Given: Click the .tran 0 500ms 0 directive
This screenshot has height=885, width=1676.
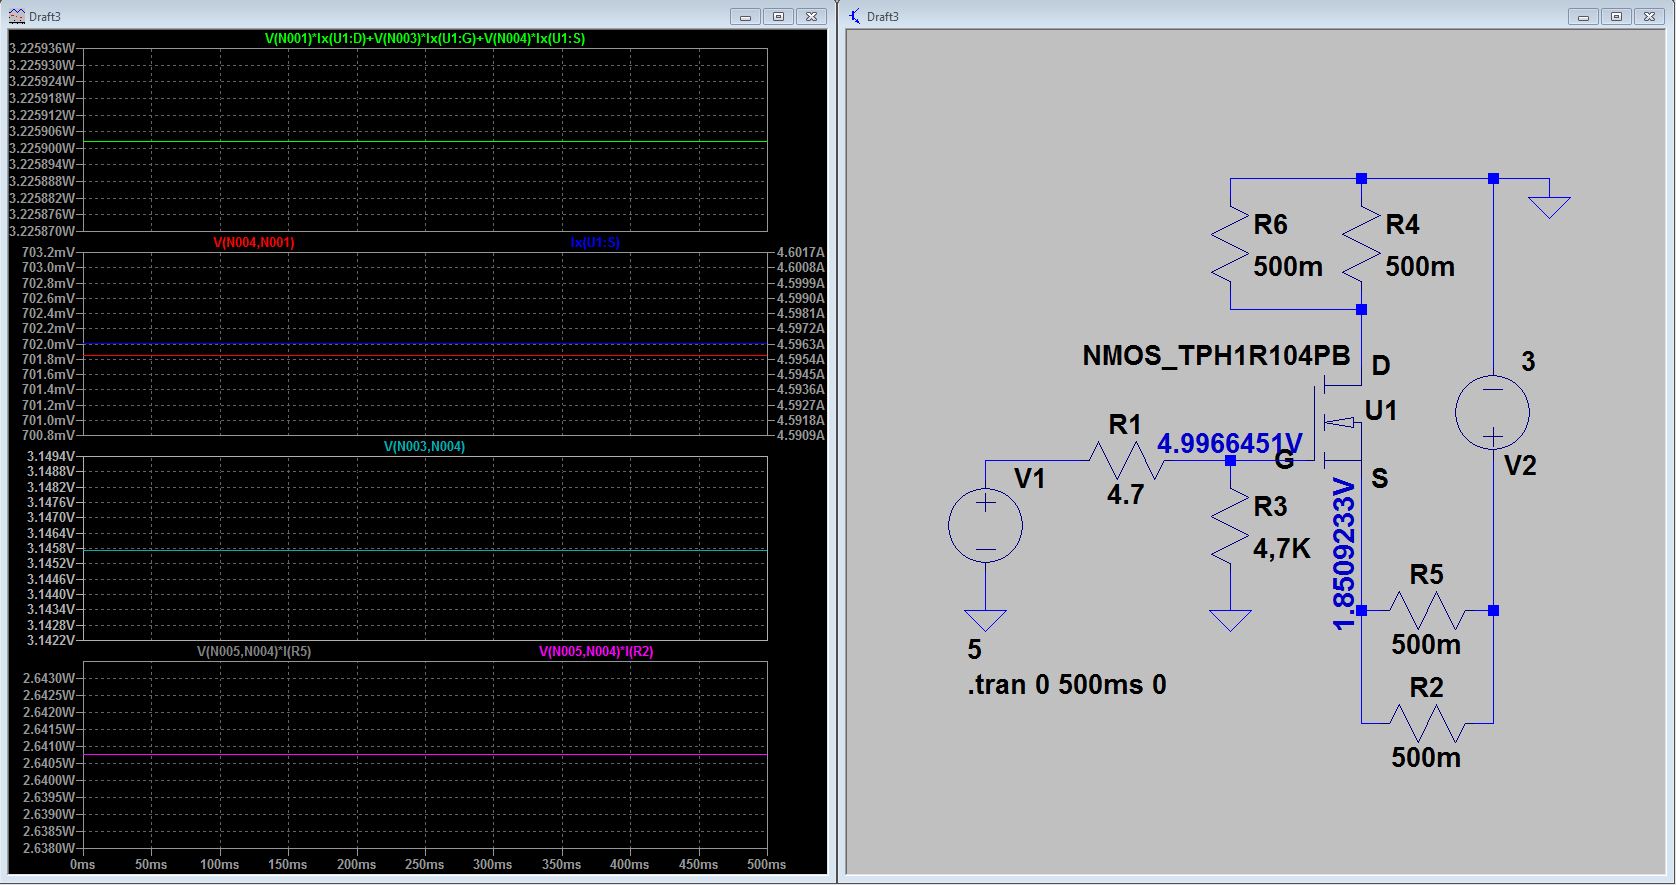Looking at the screenshot, I should tap(1067, 685).
